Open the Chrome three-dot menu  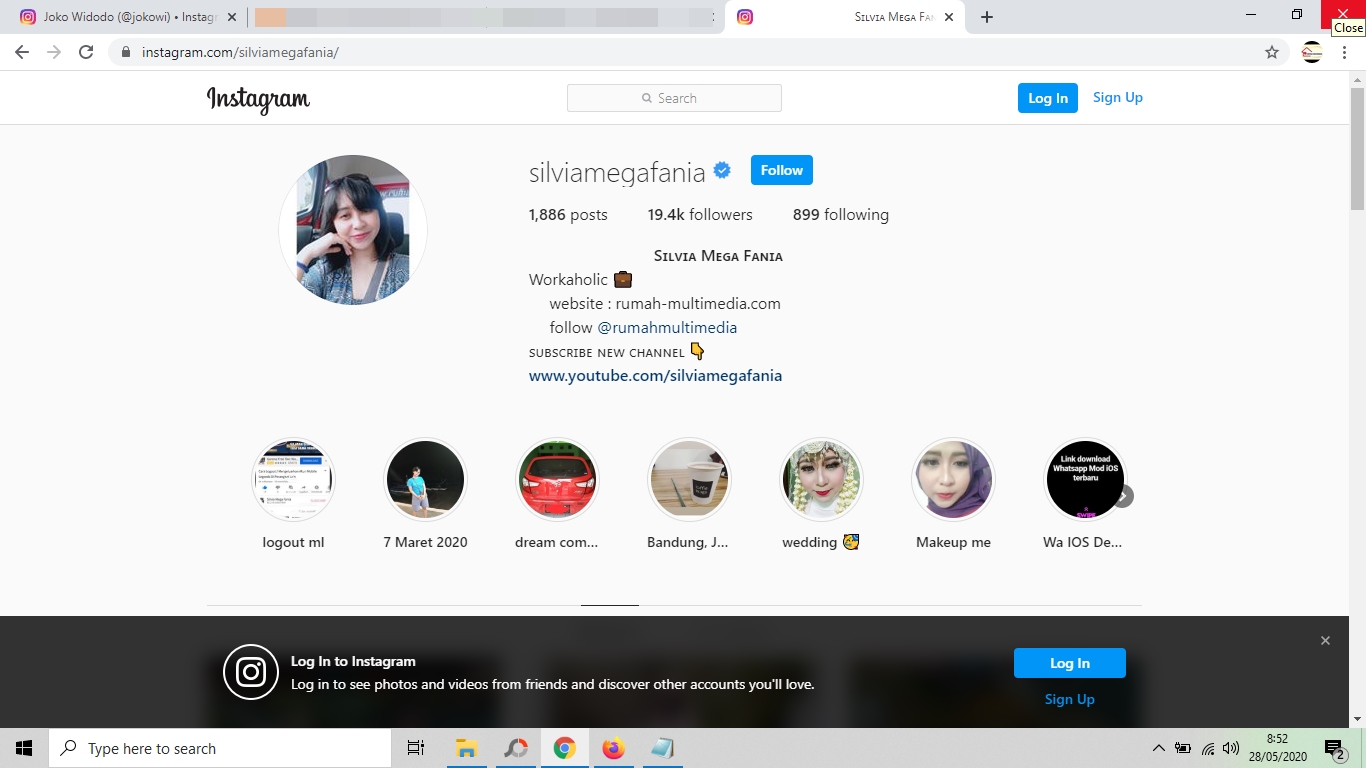pyautogui.click(x=1345, y=52)
